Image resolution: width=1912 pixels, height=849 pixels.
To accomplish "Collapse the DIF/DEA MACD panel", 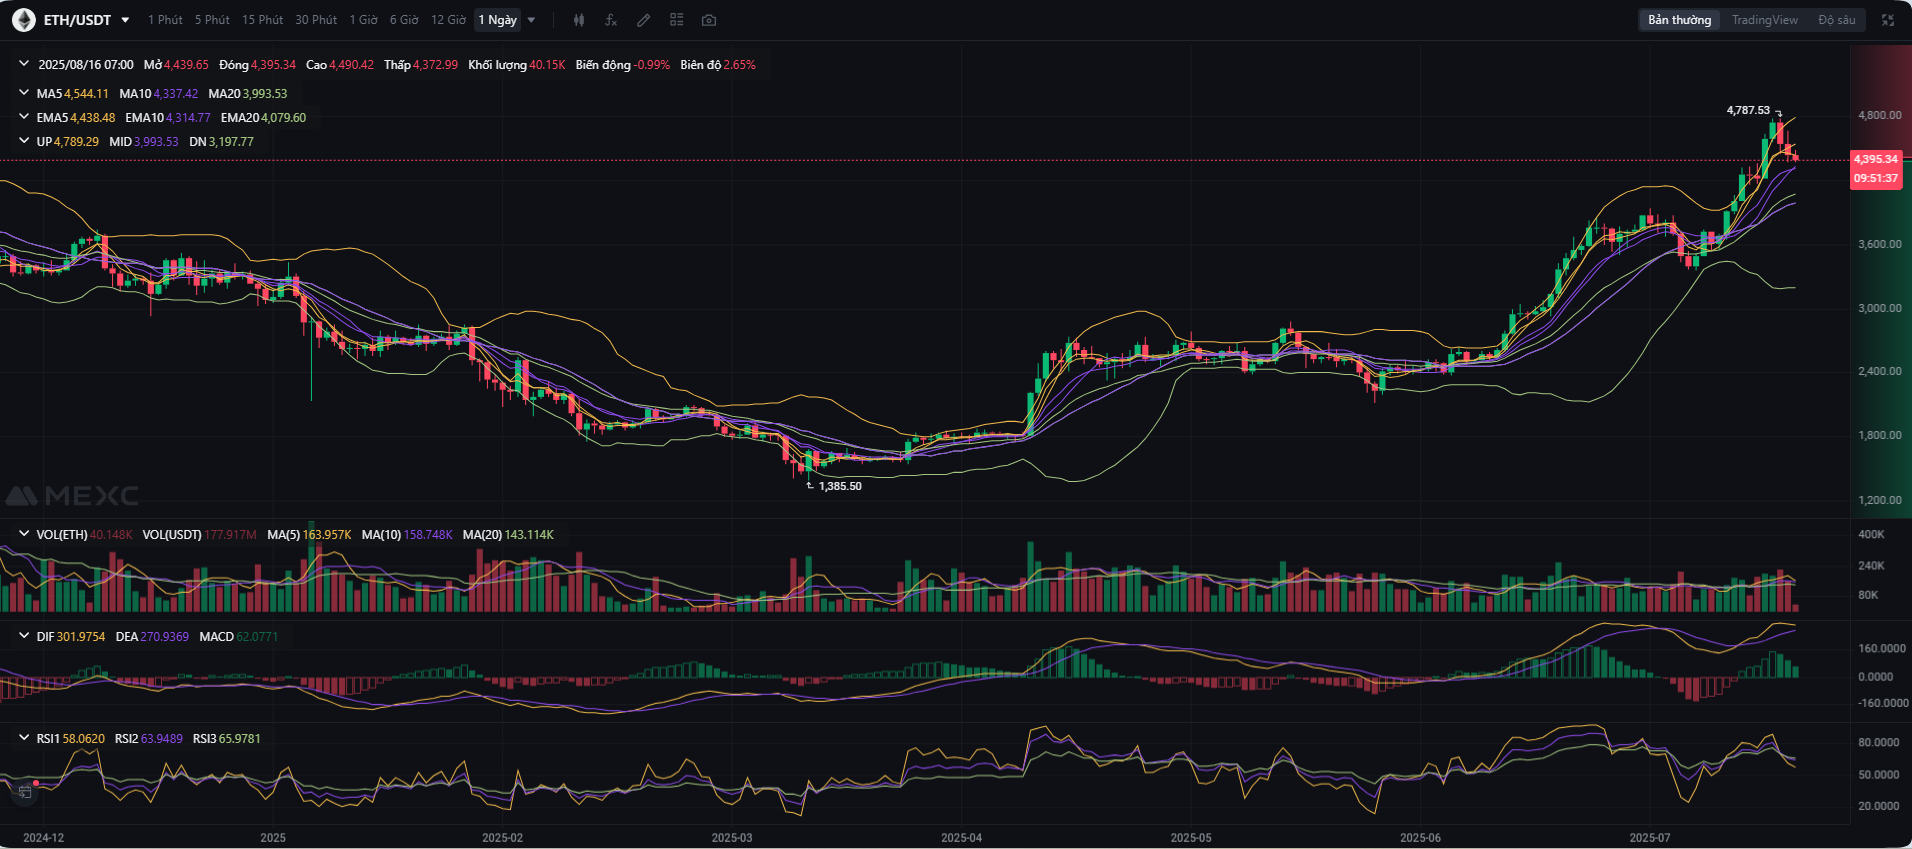I will coord(24,636).
